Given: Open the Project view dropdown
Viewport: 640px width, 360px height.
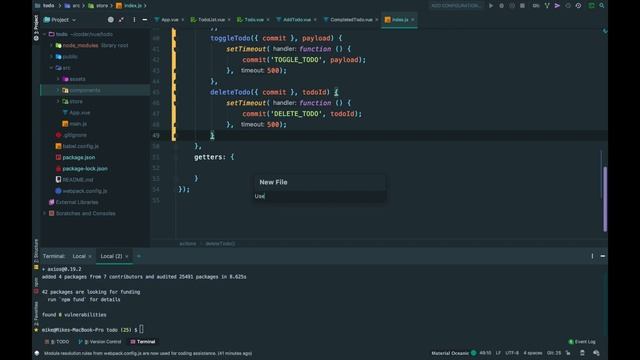Looking at the screenshot, I should (x=60, y=20).
